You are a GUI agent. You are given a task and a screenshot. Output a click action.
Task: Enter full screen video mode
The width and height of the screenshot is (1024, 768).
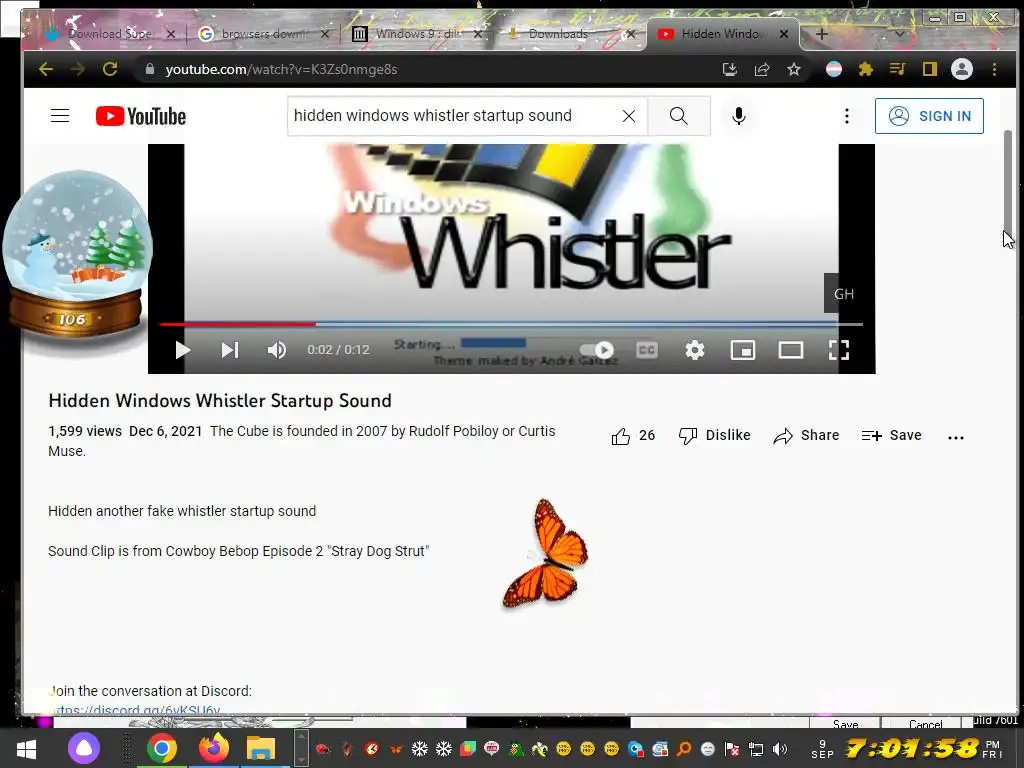click(839, 350)
